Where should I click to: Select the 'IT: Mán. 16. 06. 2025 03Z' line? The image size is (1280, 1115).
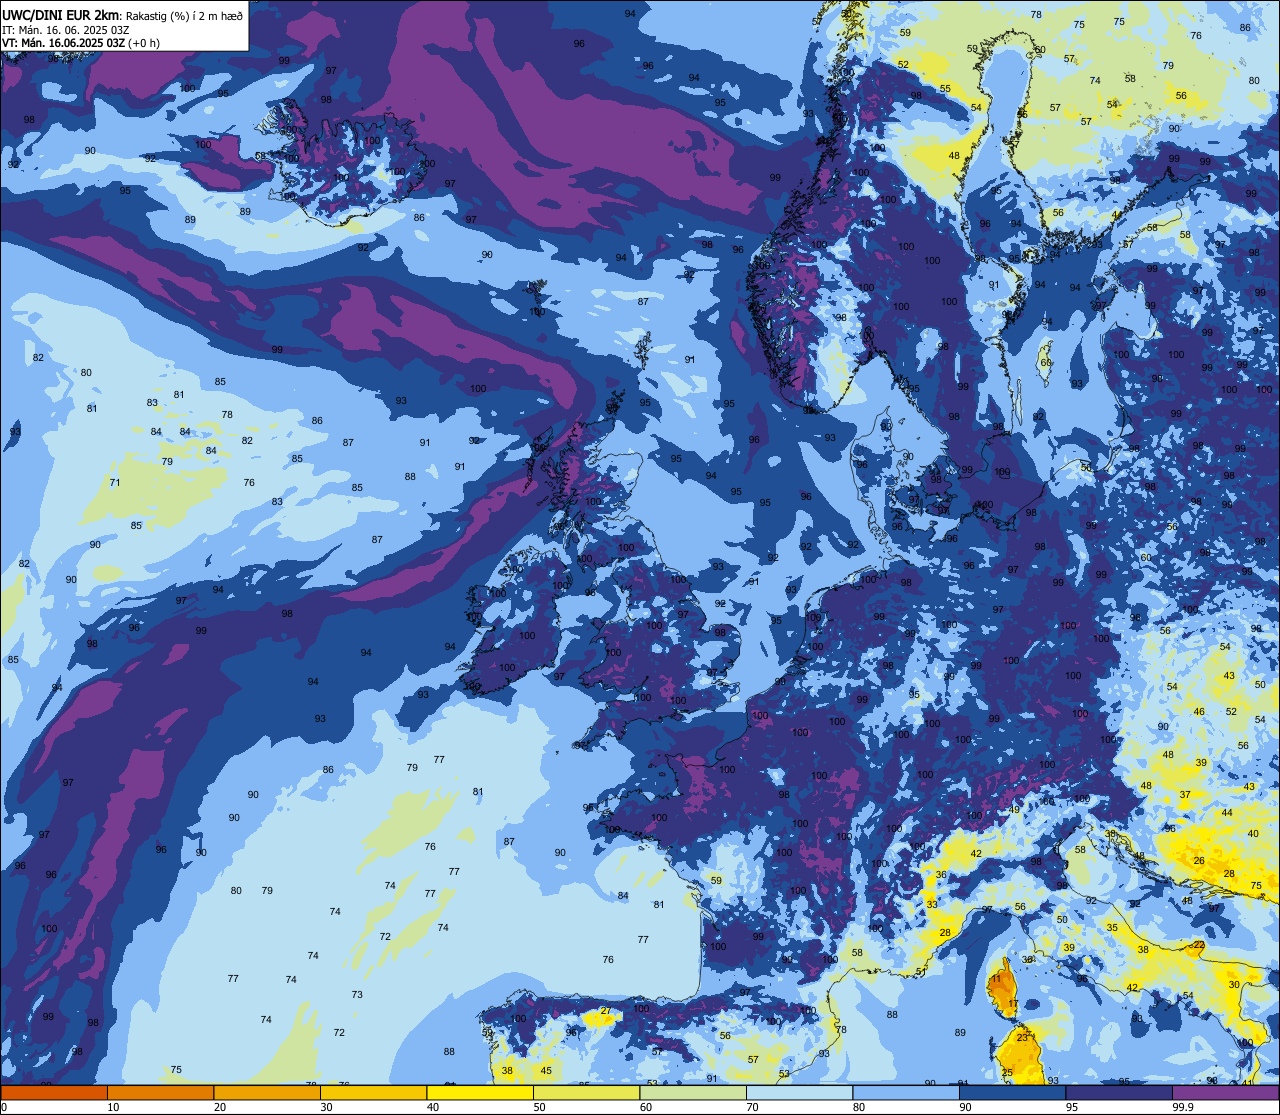tap(64, 29)
